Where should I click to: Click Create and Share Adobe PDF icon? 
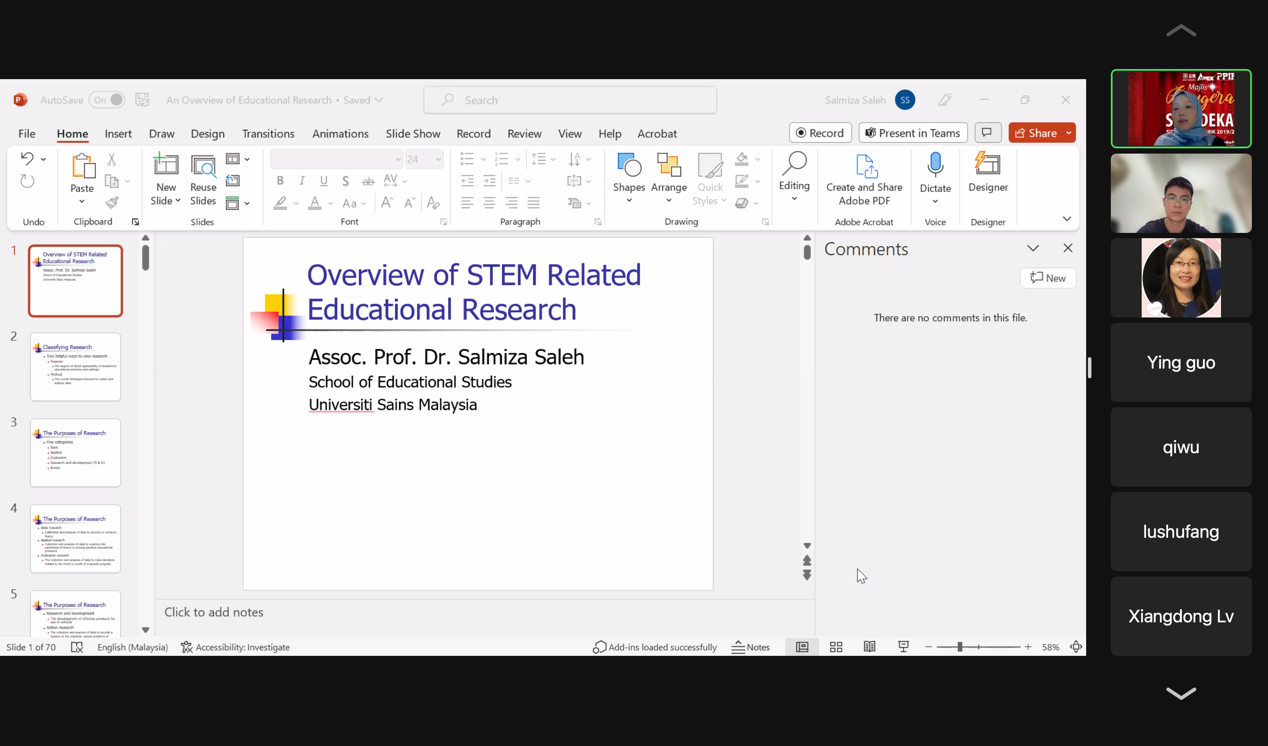pos(864,166)
